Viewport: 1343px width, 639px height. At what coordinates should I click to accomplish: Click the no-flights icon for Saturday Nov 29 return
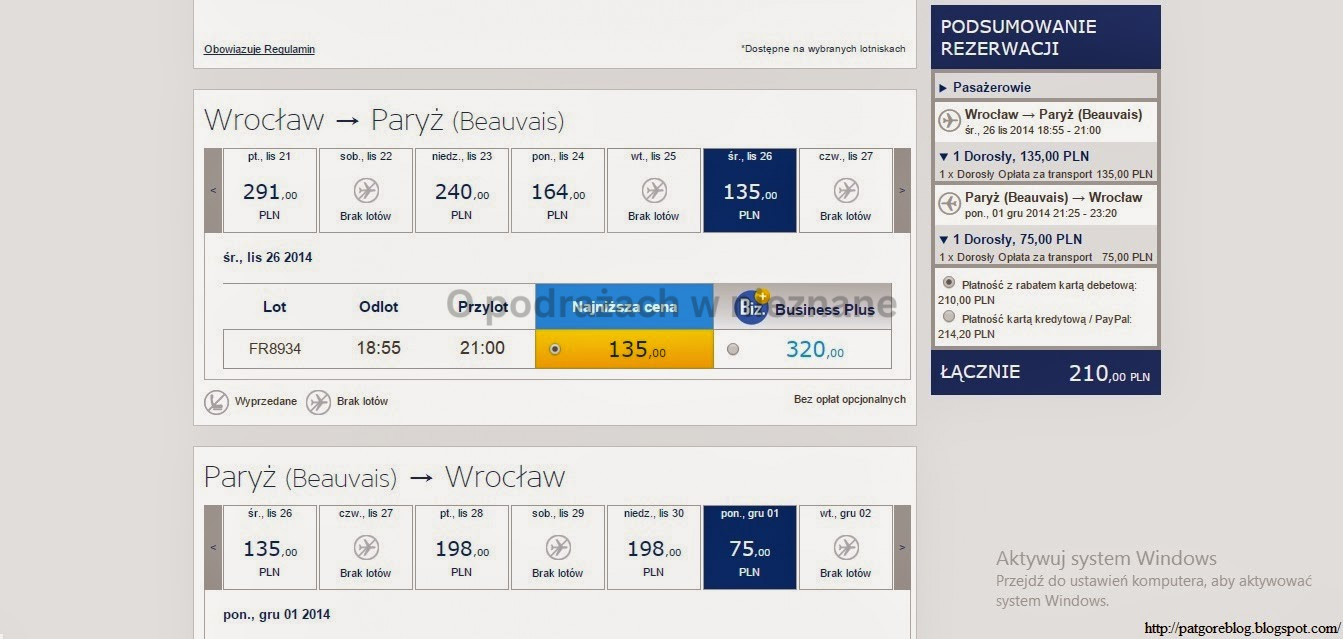point(558,547)
